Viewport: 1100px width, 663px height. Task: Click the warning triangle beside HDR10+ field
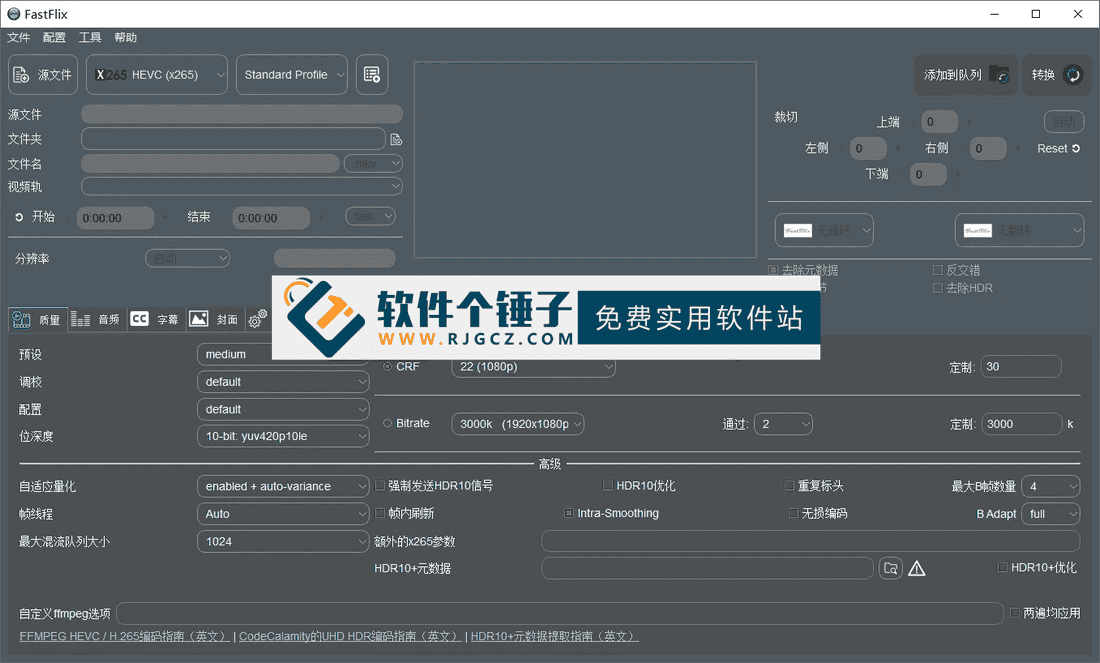click(917, 567)
